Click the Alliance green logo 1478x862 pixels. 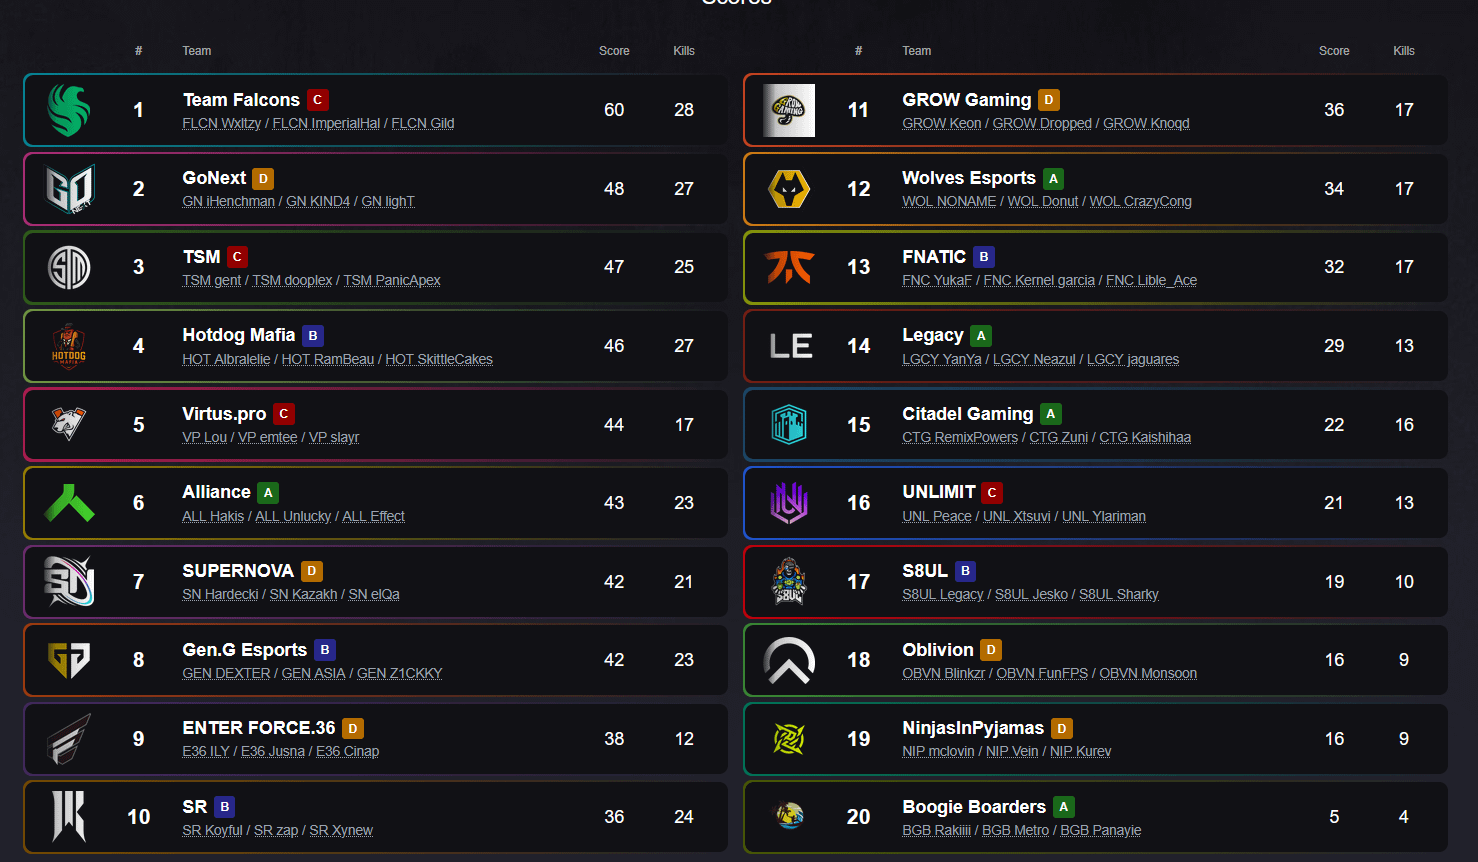pos(69,503)
